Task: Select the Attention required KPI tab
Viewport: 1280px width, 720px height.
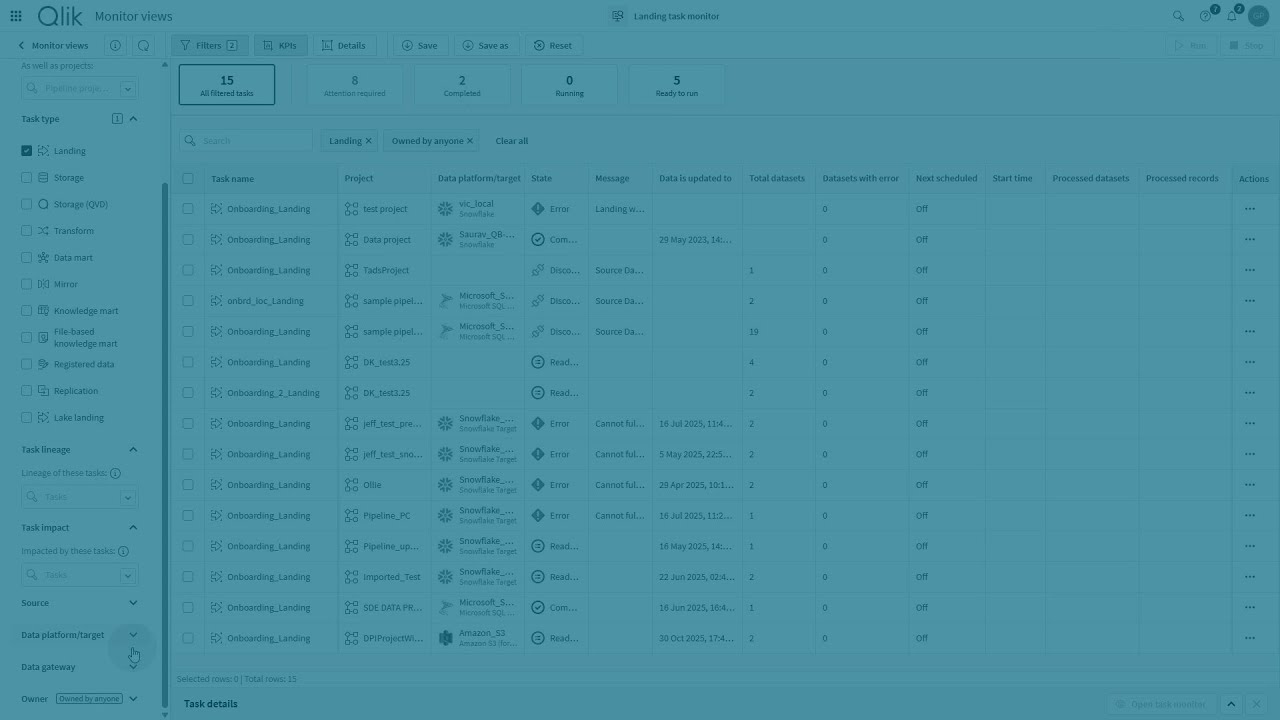Action: 354,85
